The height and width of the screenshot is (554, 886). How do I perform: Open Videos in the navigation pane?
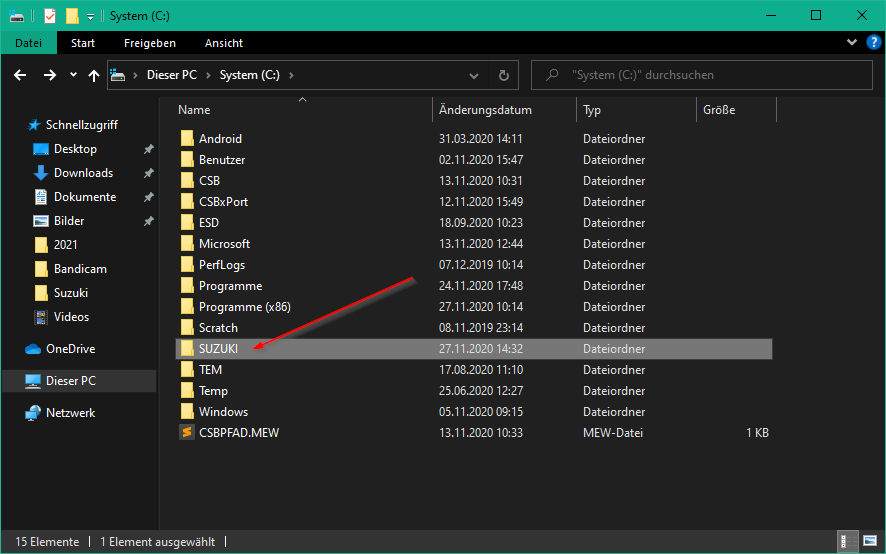pyautogui.click(x=71, y=317)
